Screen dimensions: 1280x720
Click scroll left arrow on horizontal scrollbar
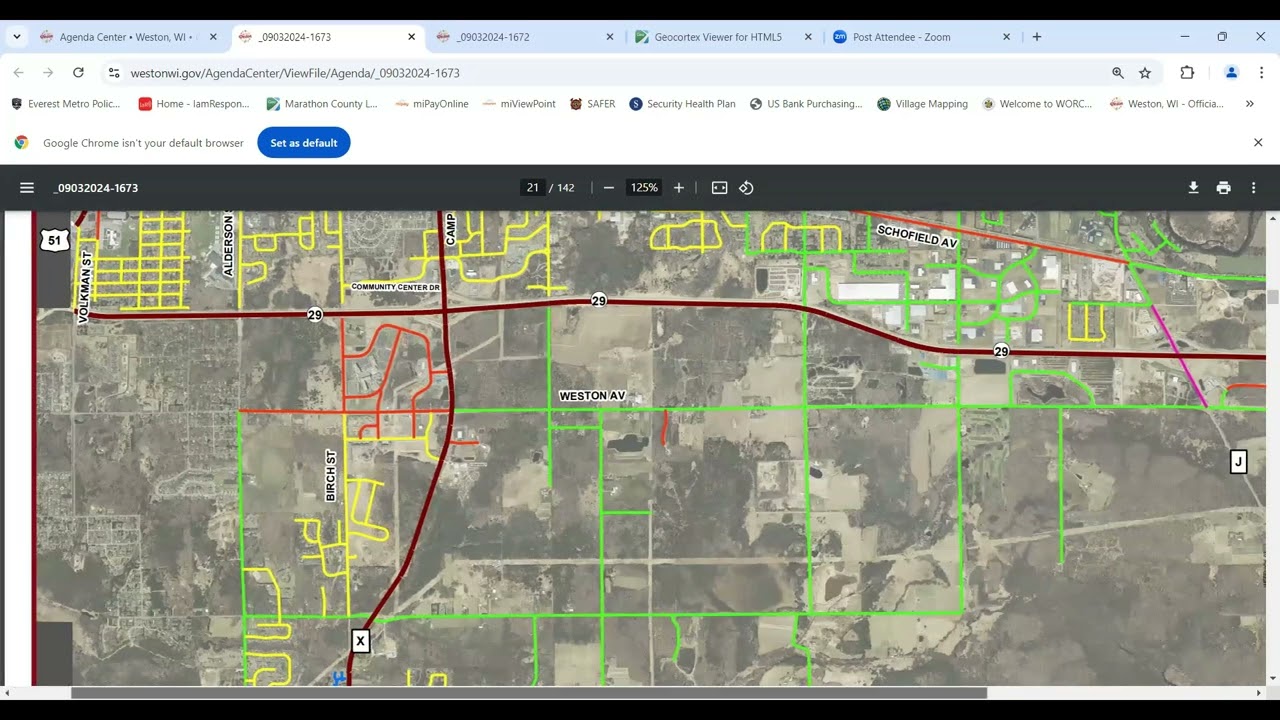point(7,693)
